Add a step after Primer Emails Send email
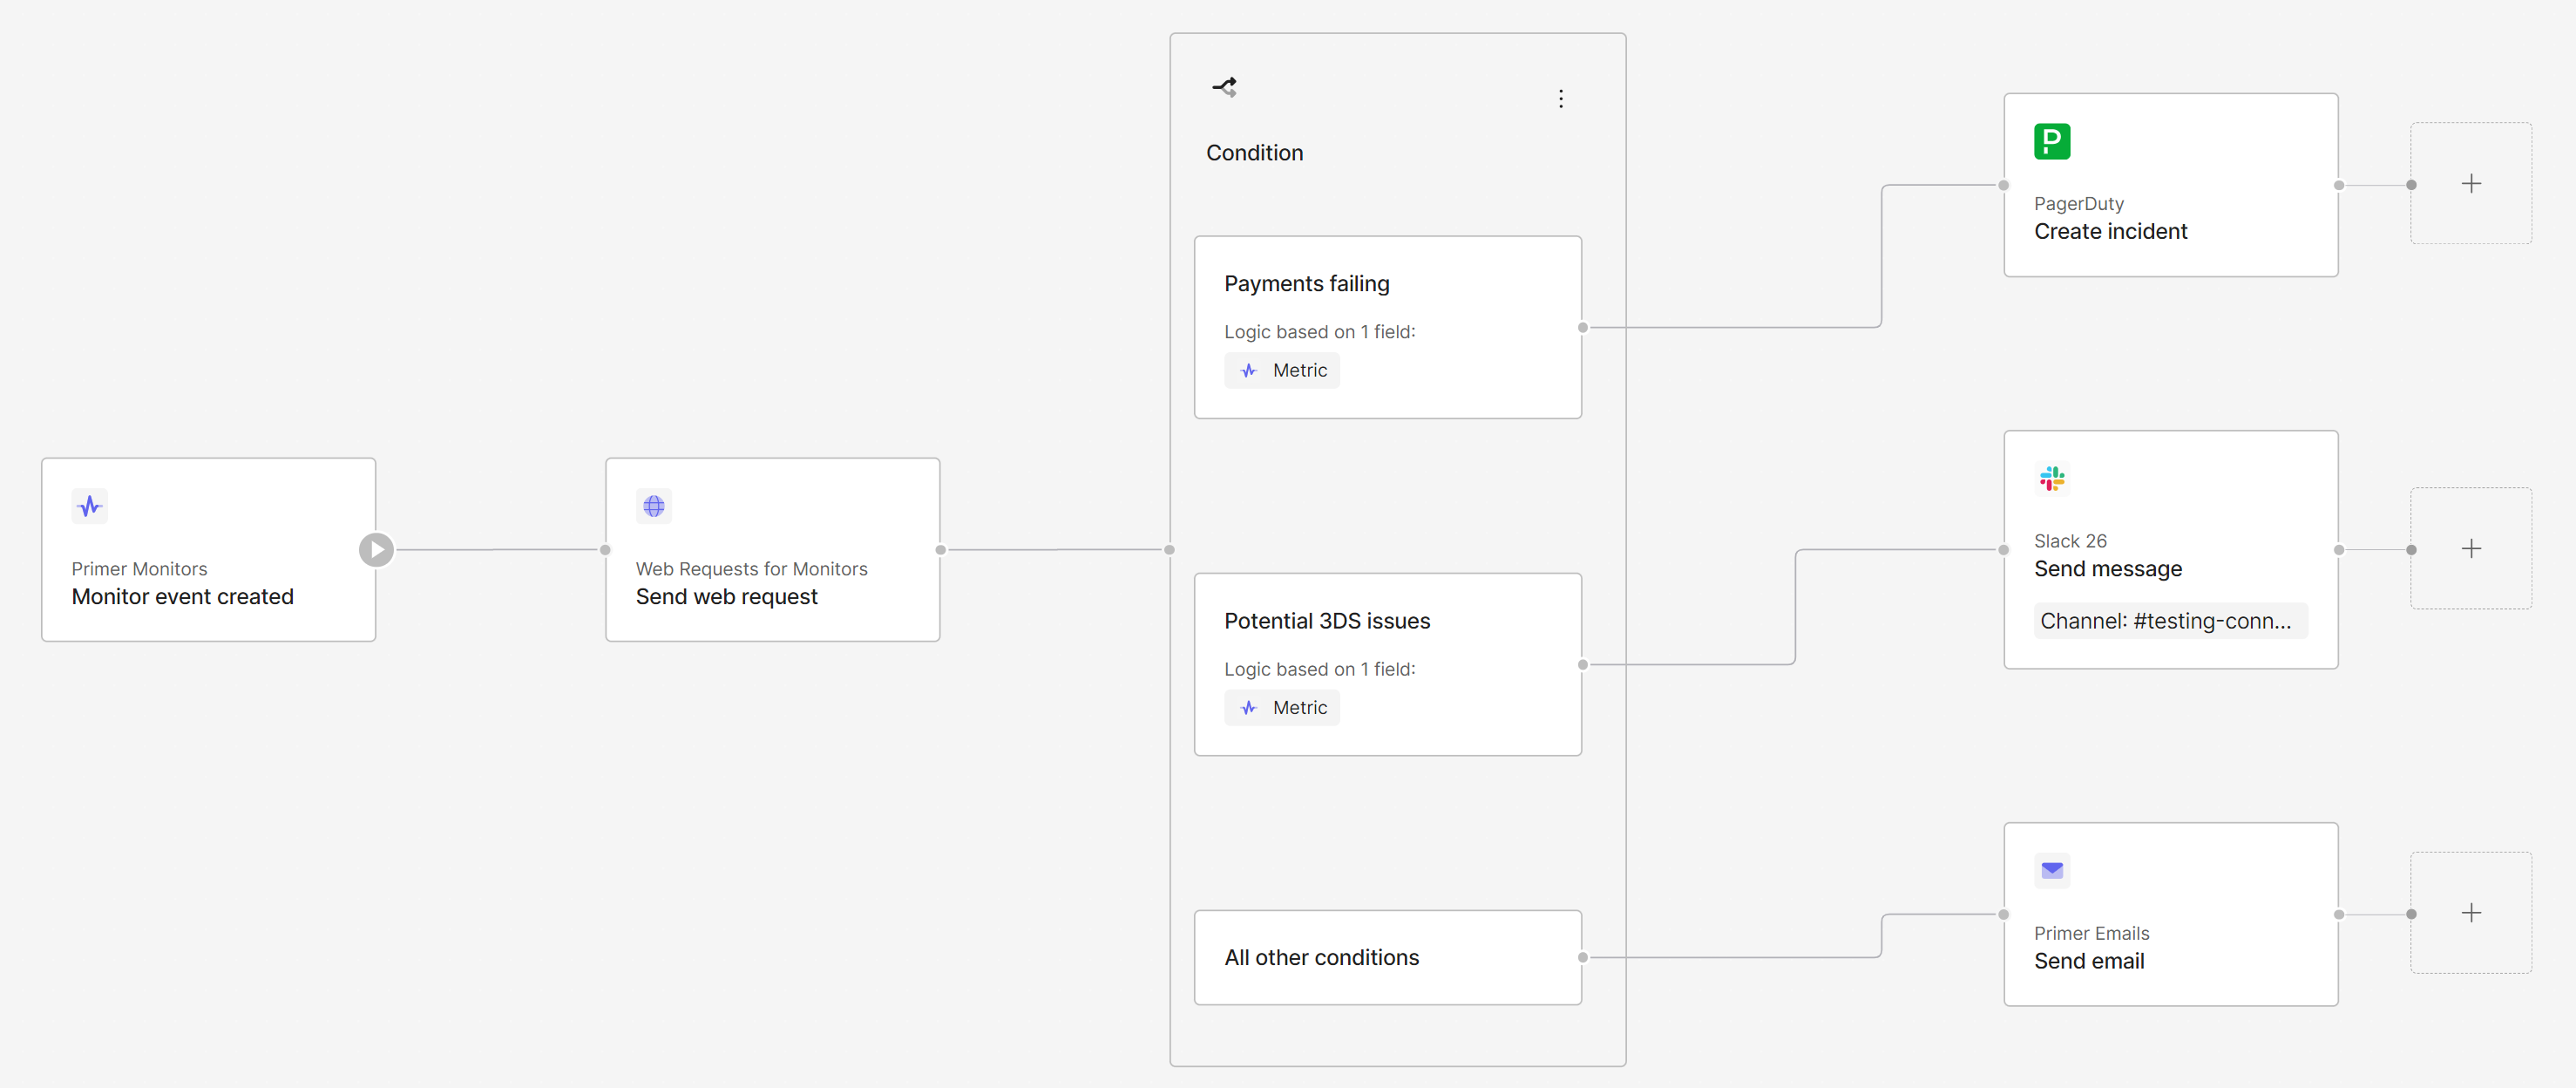The image size is (2576, 1088). 2471,913
